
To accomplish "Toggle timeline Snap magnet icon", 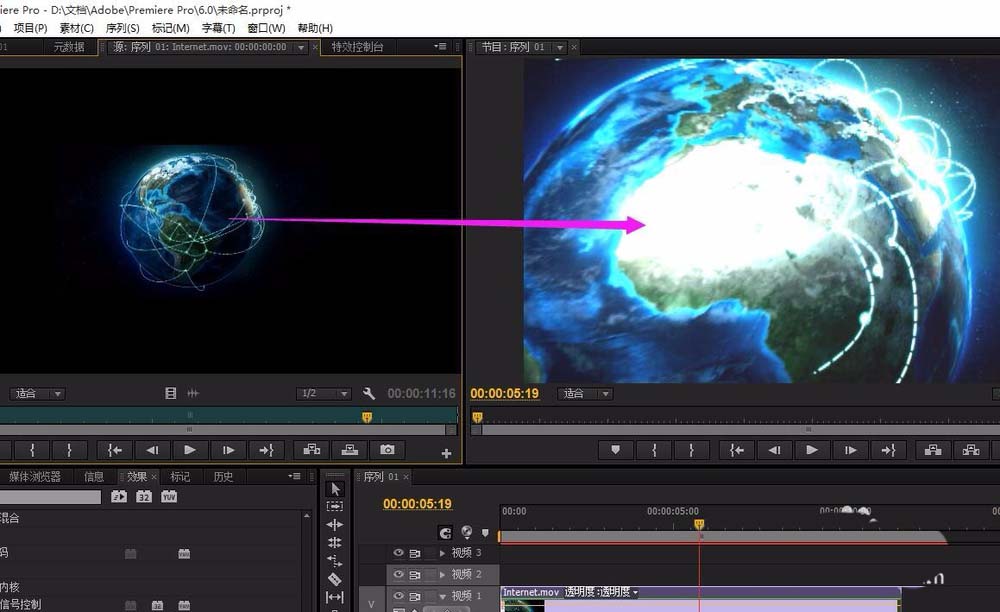I will coord(445,532).
